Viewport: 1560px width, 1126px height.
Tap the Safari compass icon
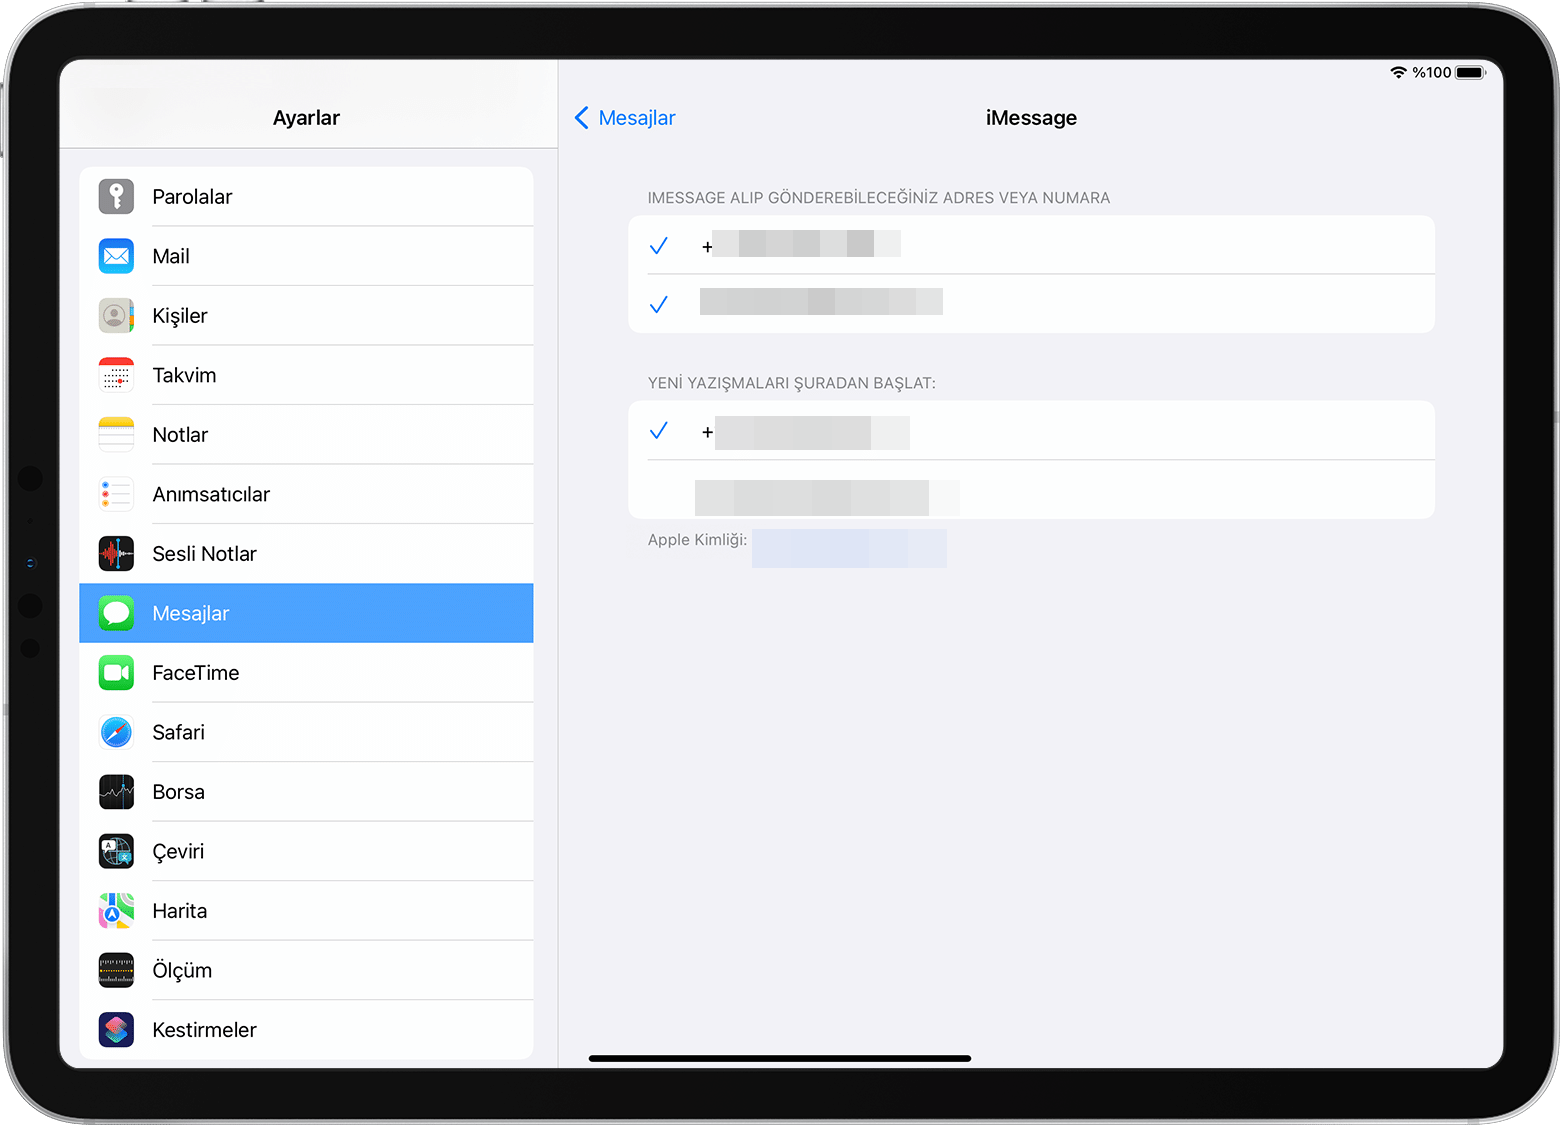click(x=116, y=732)
